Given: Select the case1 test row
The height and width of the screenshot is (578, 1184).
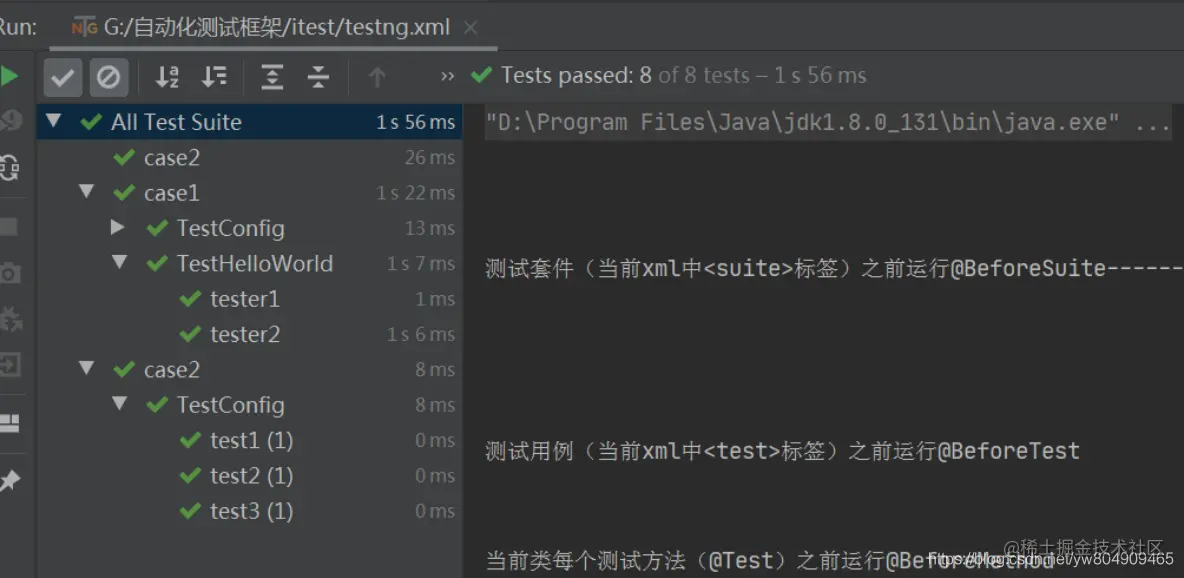Looking at the screenshot, I should 250,193.
